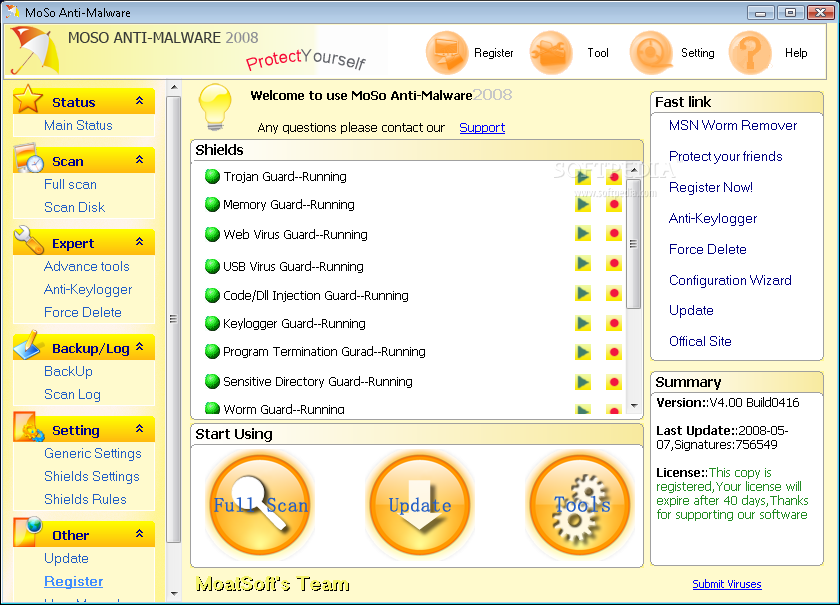Open the round Tools gears button
Image resolution: width=840 pixels, height=605 pixels.
[580, 504]
